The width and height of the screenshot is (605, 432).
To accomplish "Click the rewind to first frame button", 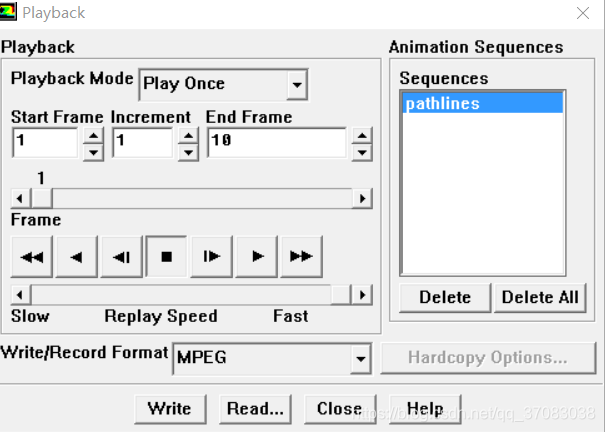I will 32,257.
